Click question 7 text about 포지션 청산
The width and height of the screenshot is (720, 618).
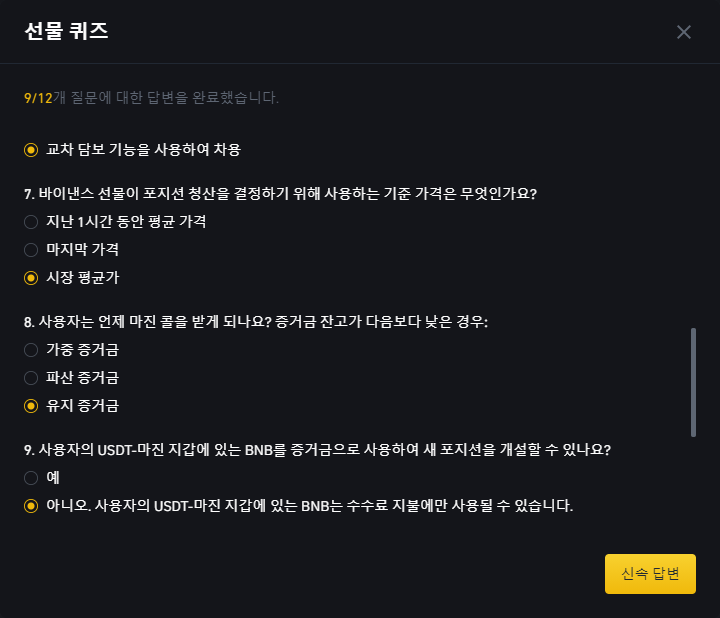280,194
